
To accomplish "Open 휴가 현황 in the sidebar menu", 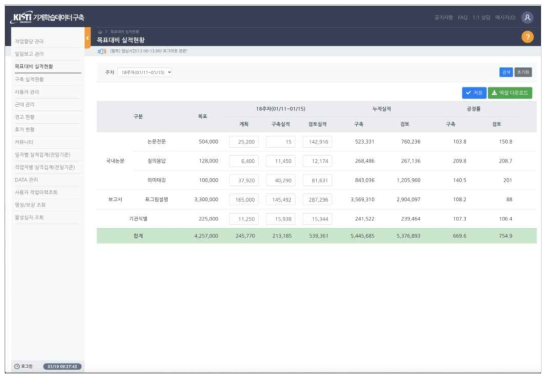I will 25,129.
